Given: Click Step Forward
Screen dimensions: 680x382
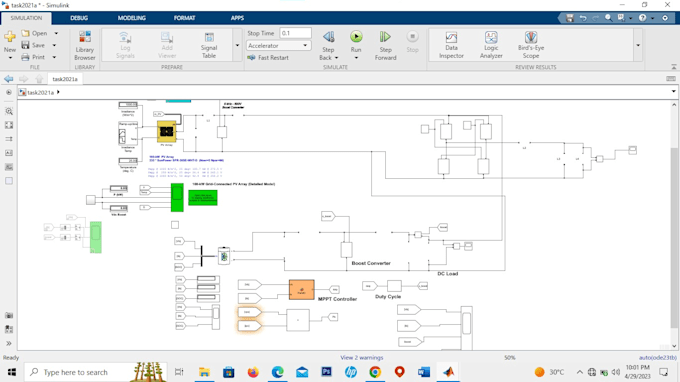Looking at the screenshot, I should point(385,45).
